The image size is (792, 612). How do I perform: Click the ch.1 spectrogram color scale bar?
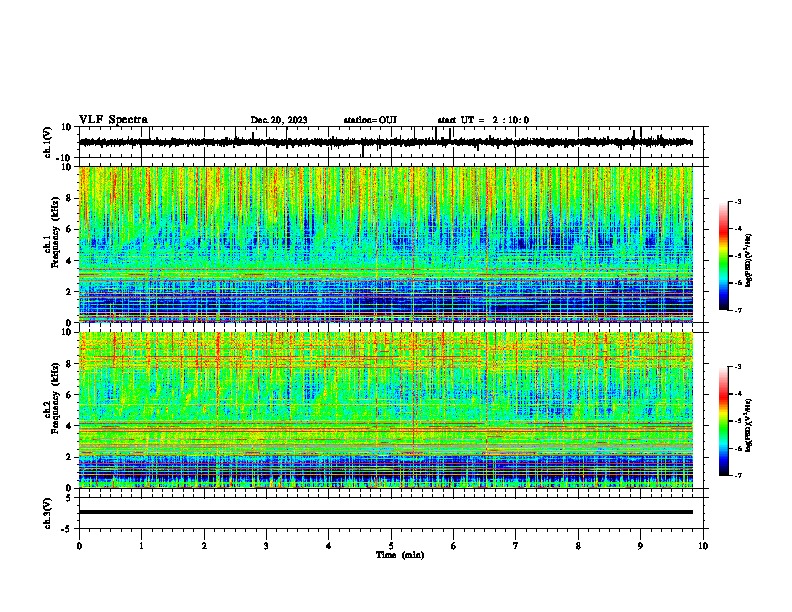click(x=723, y=256)
